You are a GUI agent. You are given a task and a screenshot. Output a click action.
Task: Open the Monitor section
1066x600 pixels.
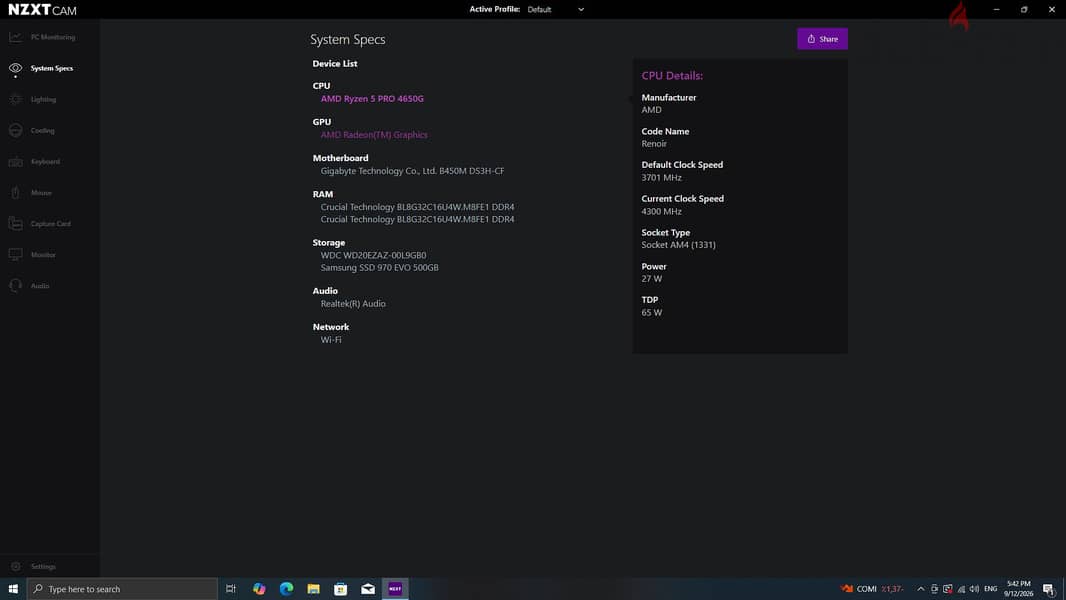(x=33, y=255)
